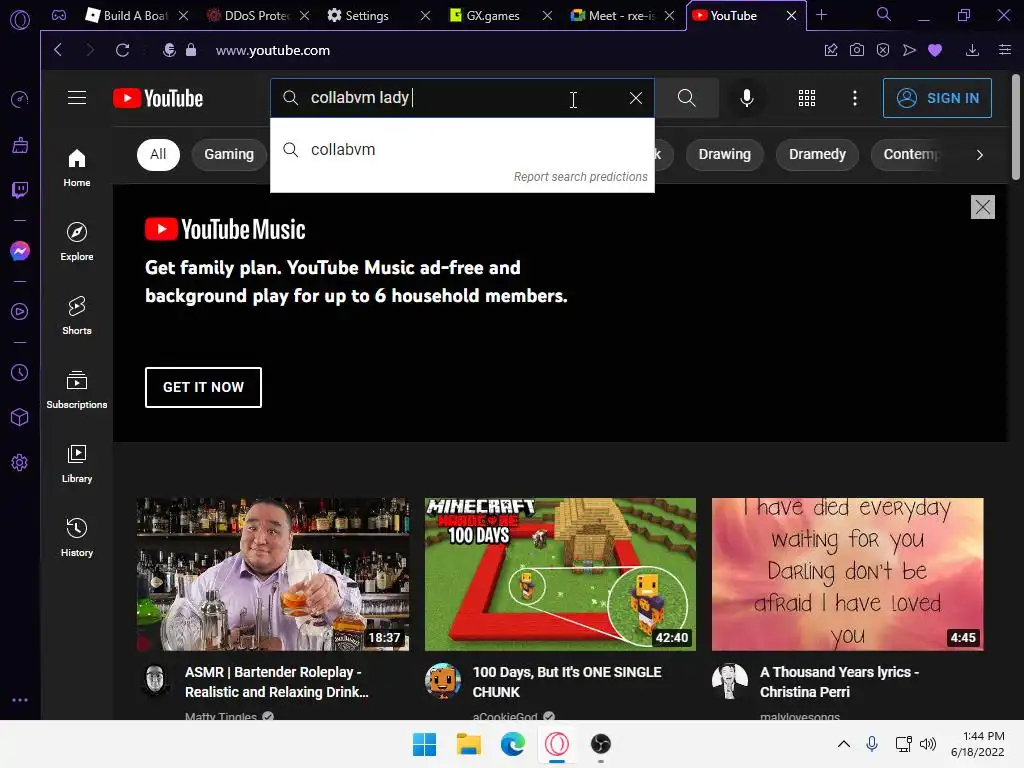
Task: Go to Home in YouTube sidebar
Action: (77, 168)
